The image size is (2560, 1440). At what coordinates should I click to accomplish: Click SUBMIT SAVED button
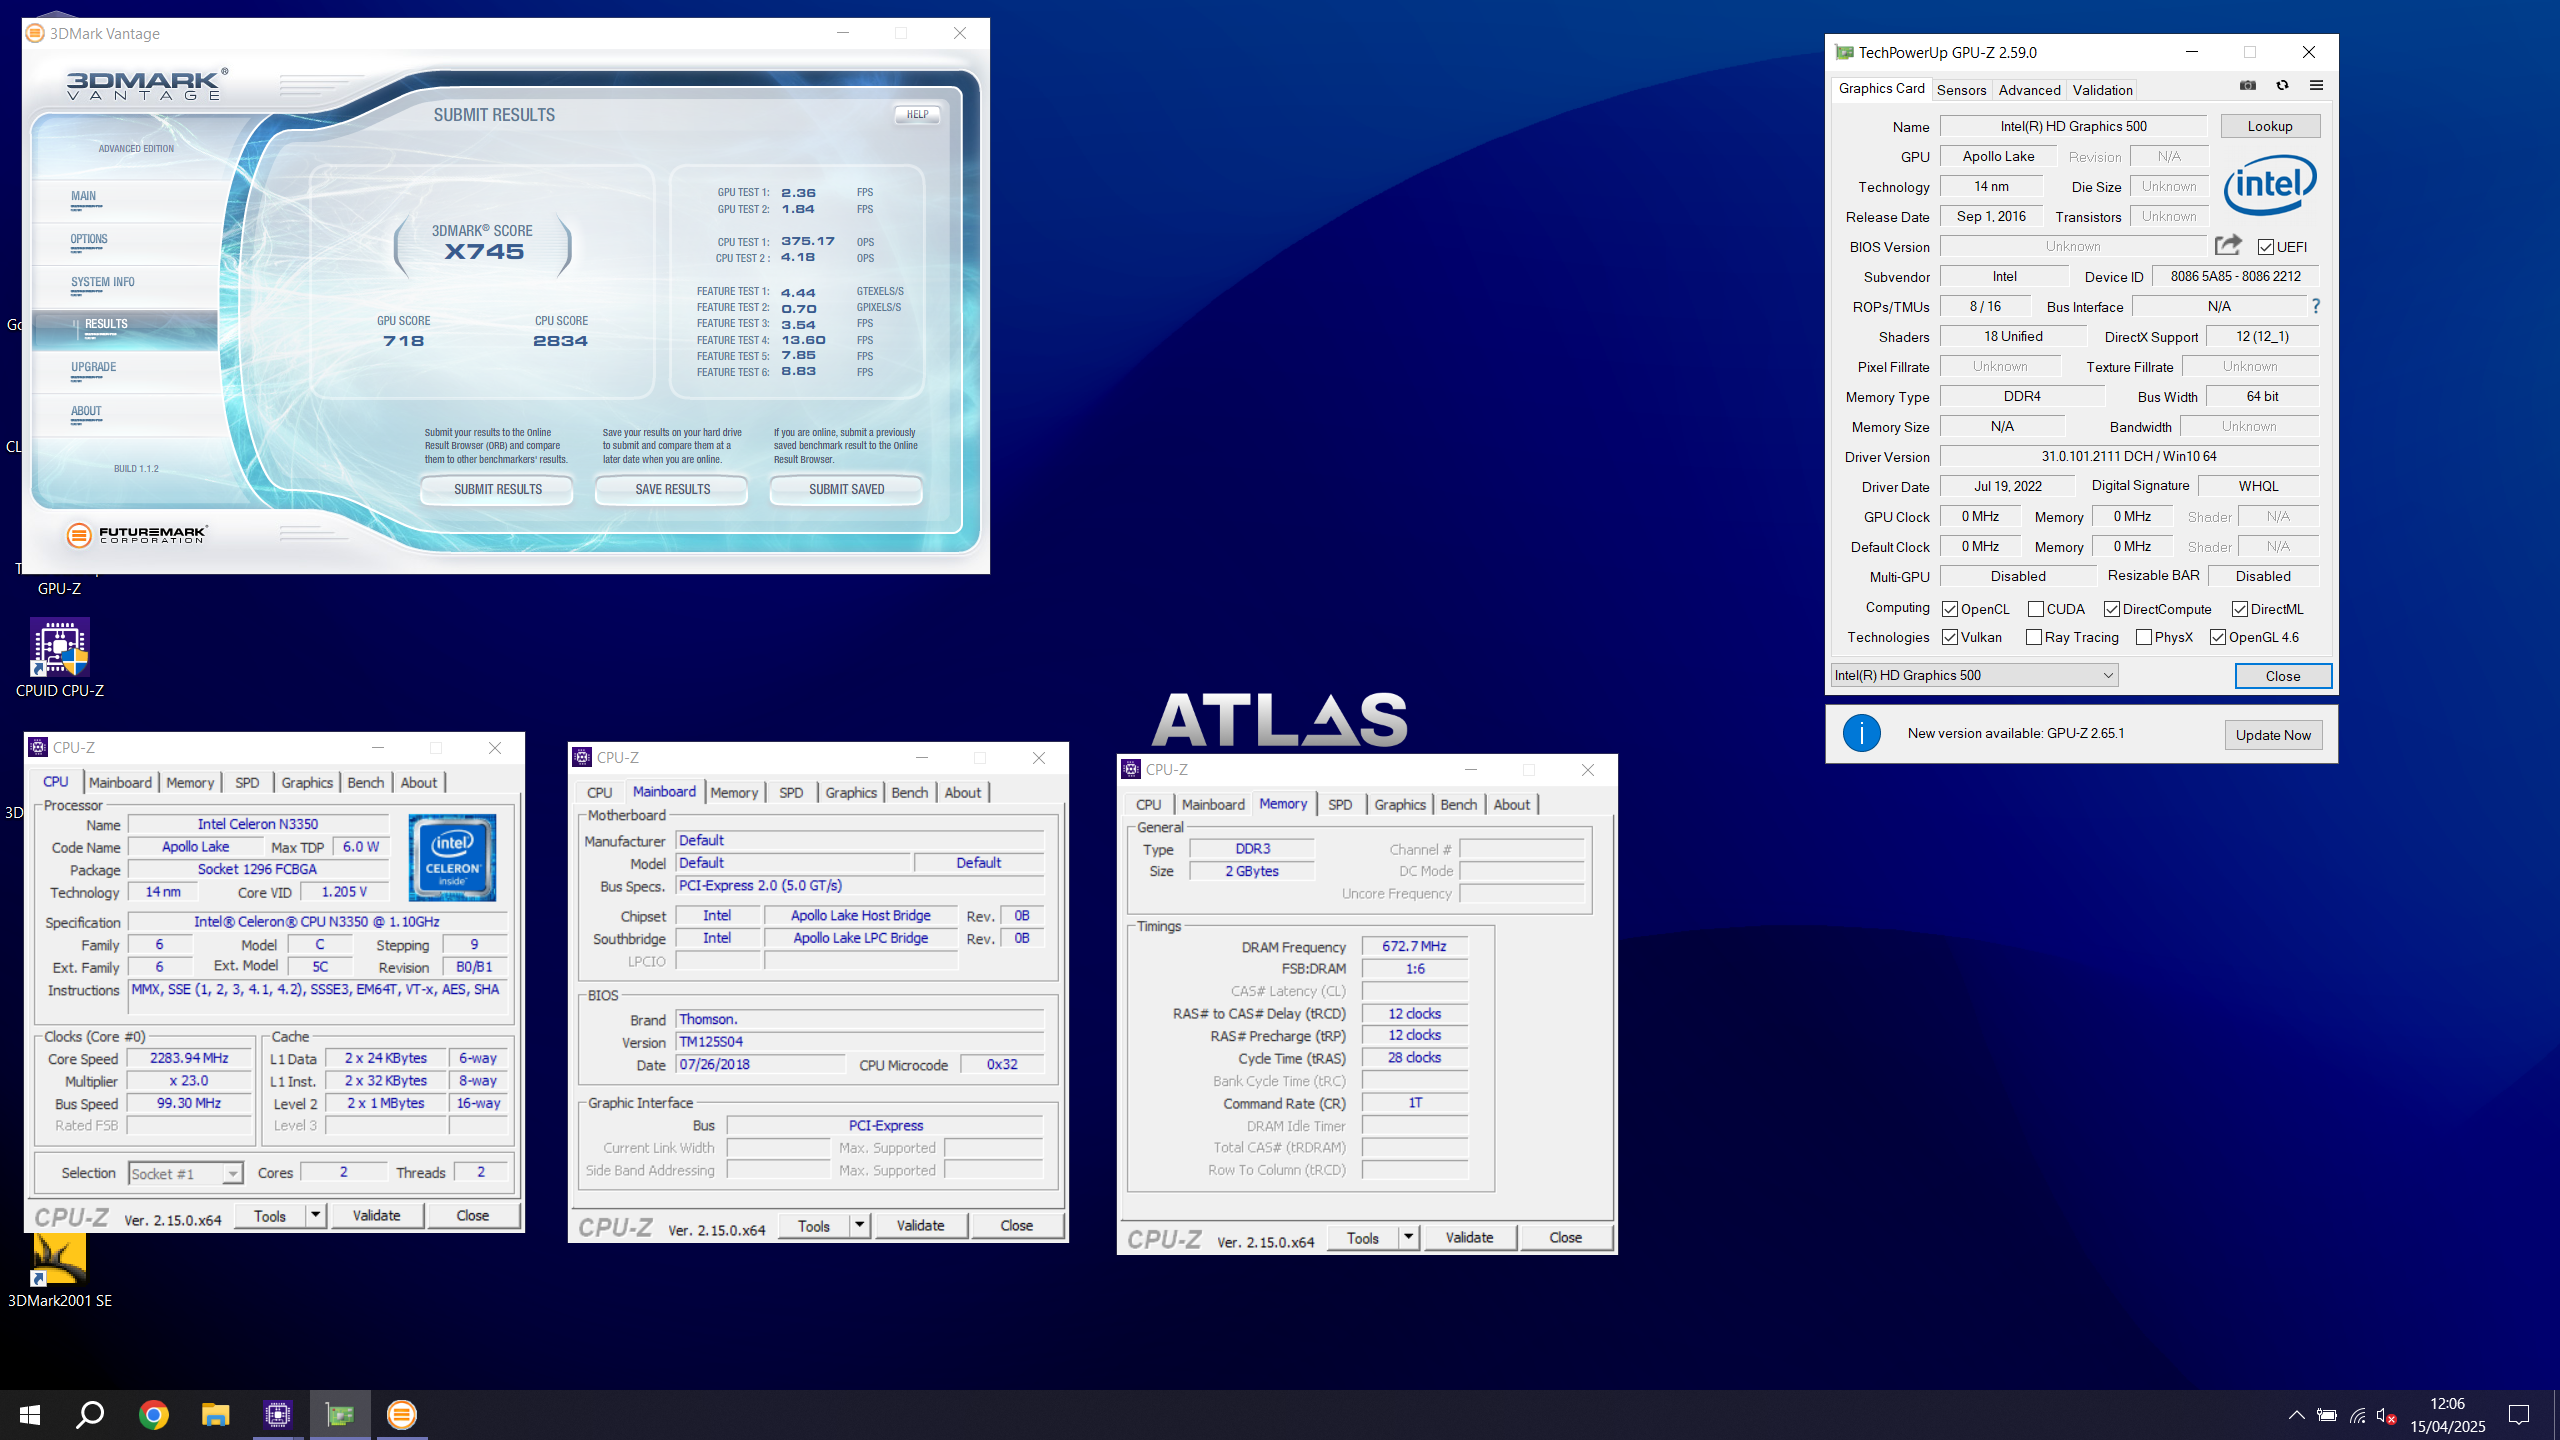[846, 489]
